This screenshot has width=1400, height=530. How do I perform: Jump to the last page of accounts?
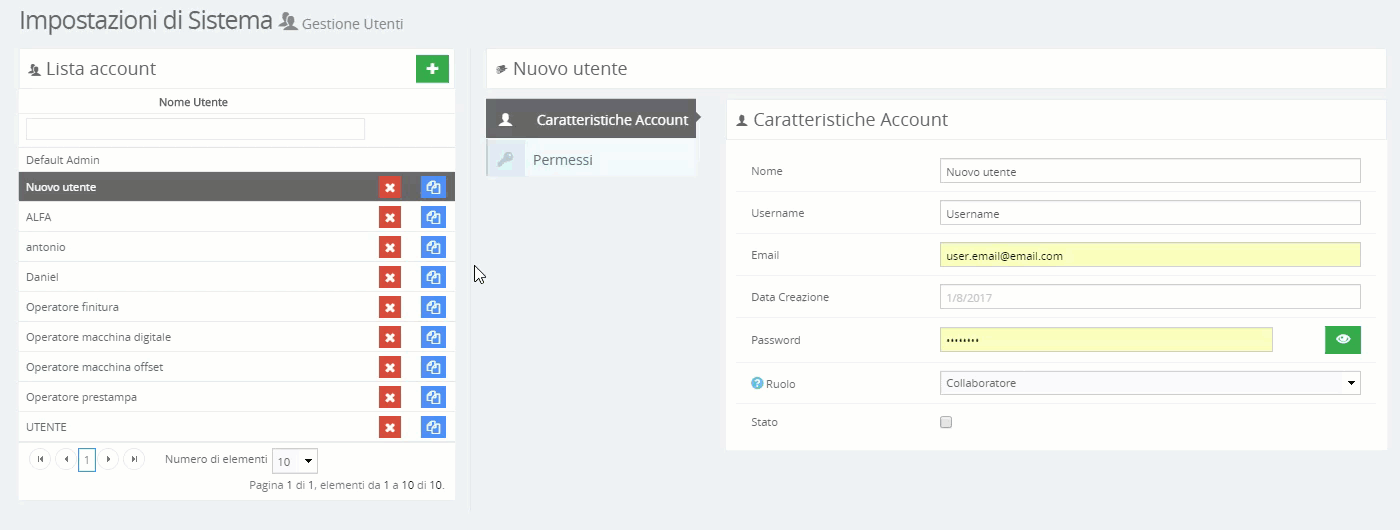134,460
